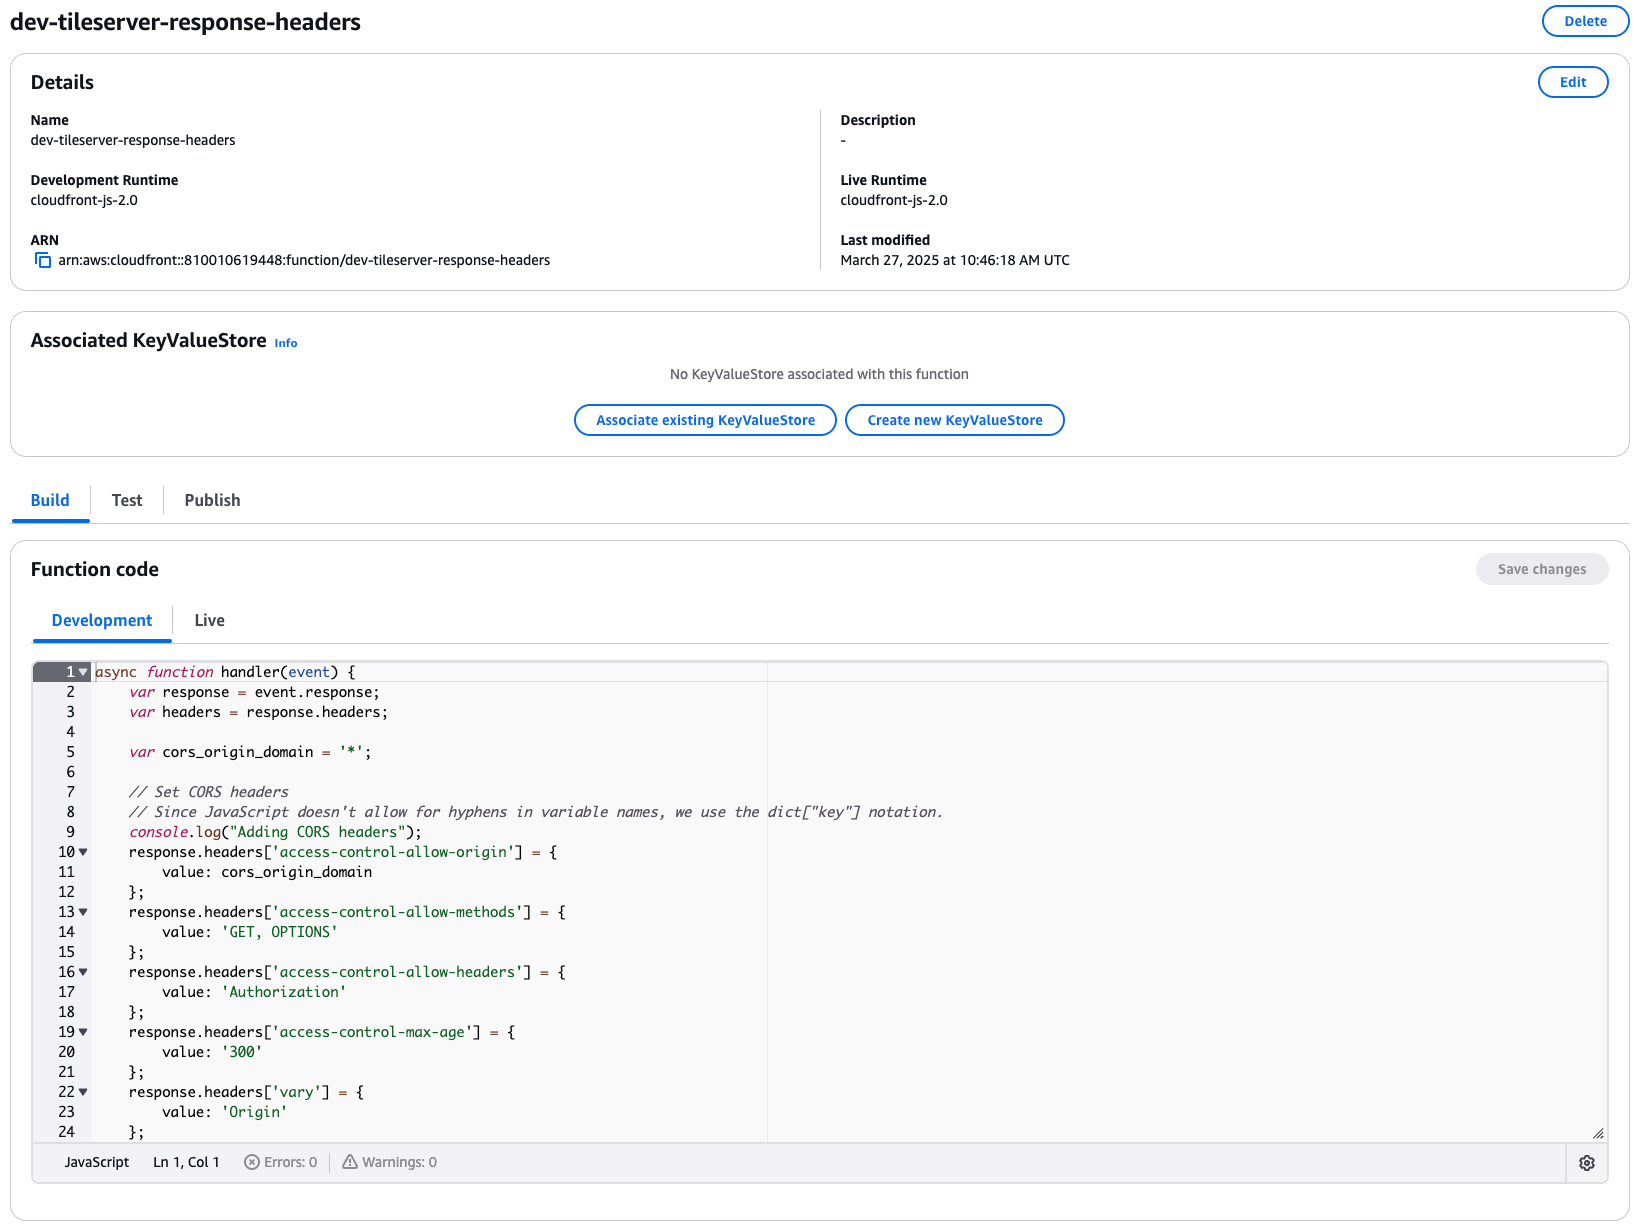Click the 'GET, OPTIONS' value on line 14
Viewport: 1639px width, 1227px height.
280,932
